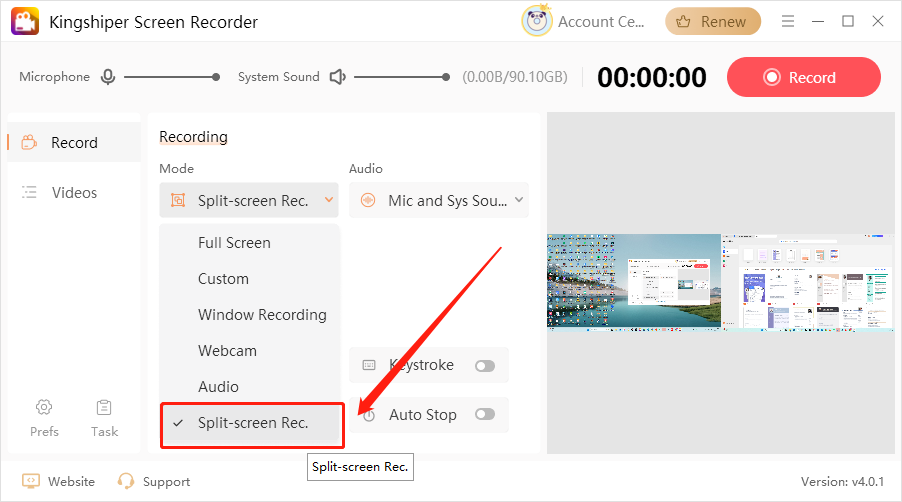
Task: Select Full Screen recording mode
Action: click(x=234, y=243)
